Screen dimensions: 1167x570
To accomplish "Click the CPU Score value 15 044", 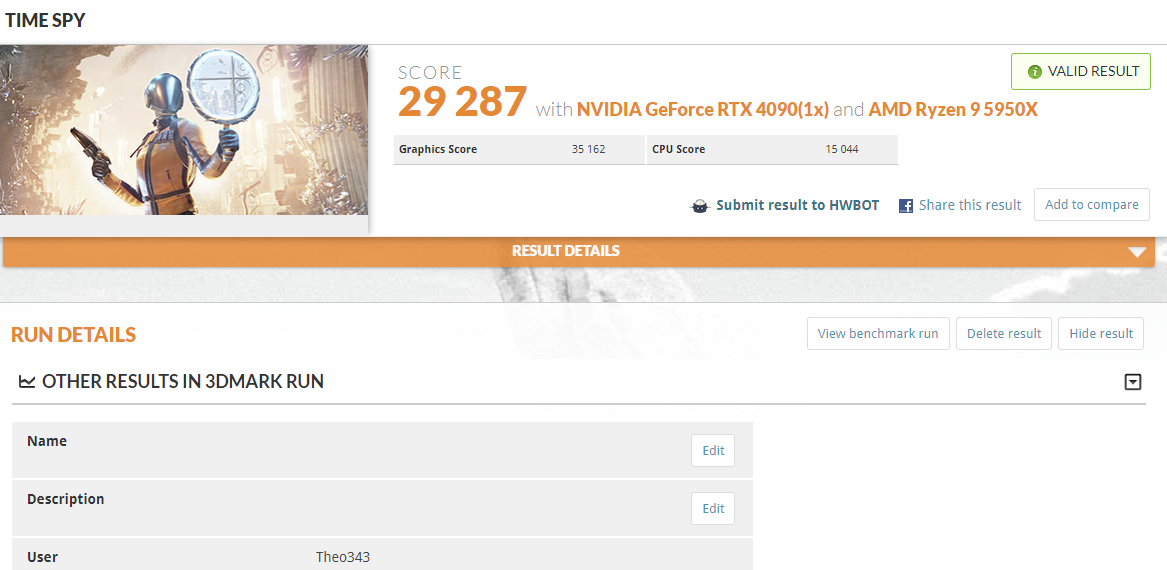I will click(842, 149).
